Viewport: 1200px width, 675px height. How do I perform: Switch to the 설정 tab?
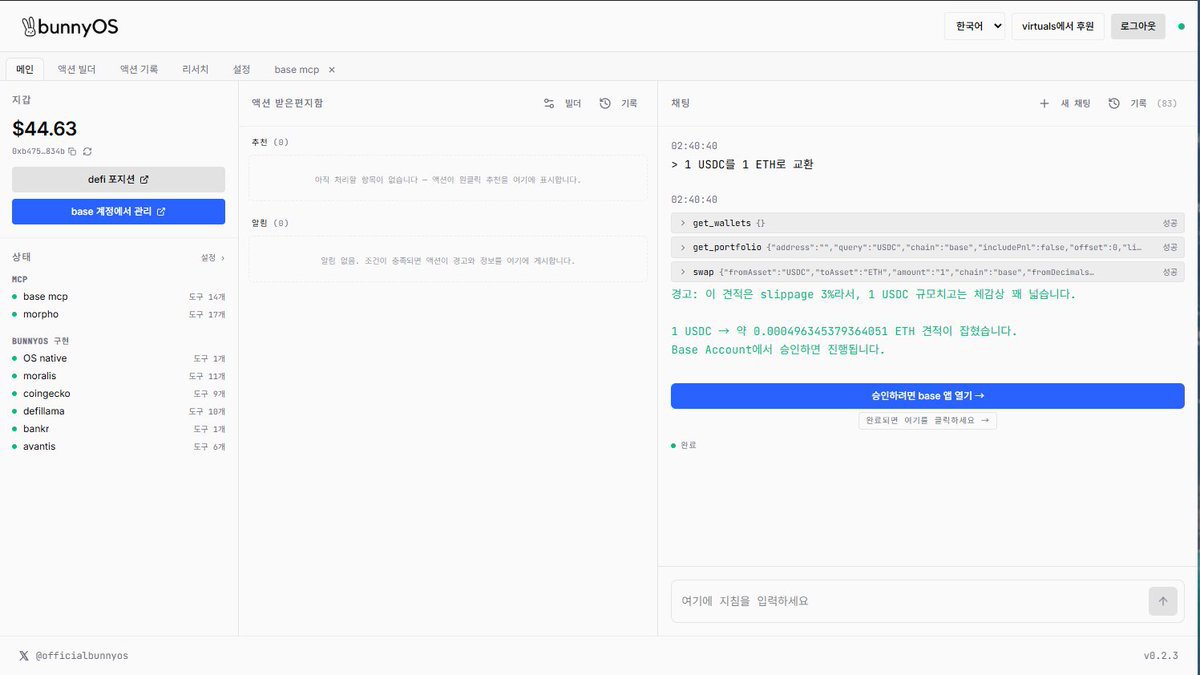coord(242,69)
